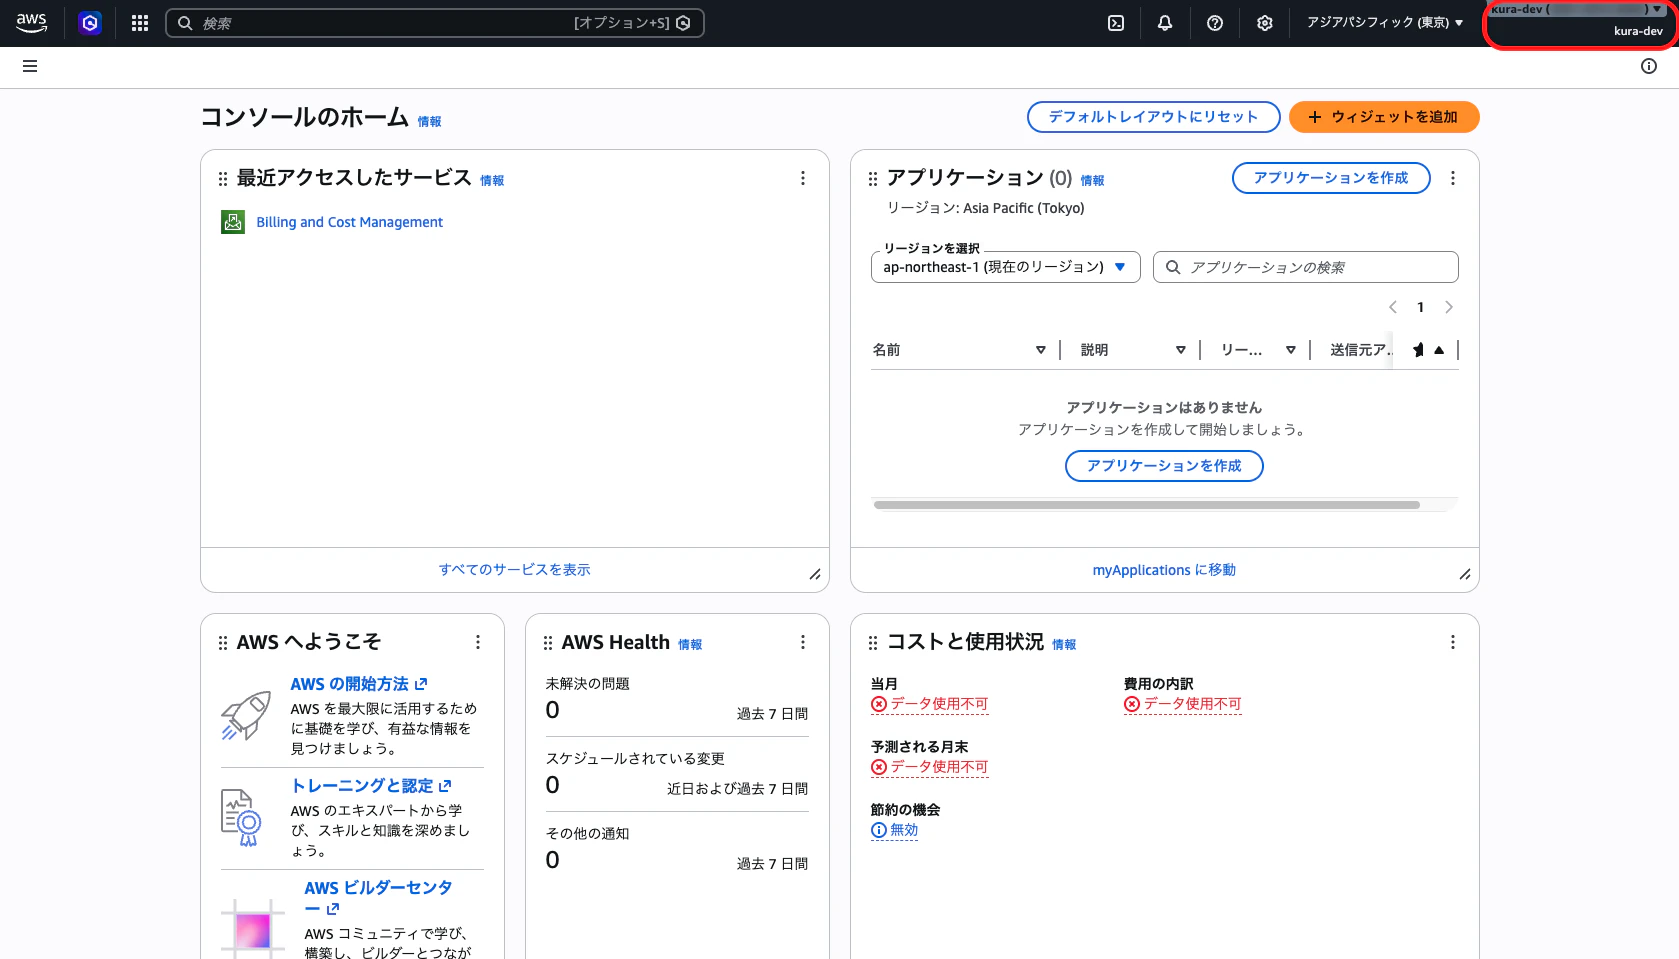
Task: Click the top search bar field
Action: coord(435,23)
